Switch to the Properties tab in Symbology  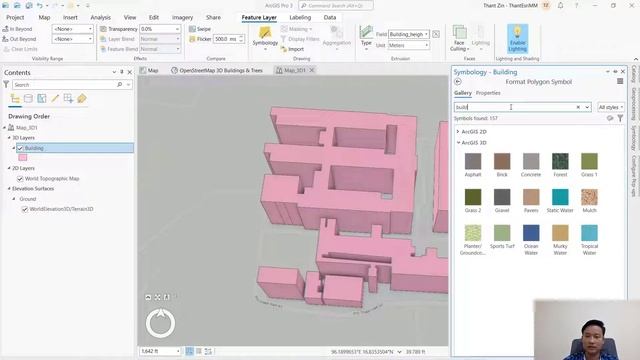point(488,93)
